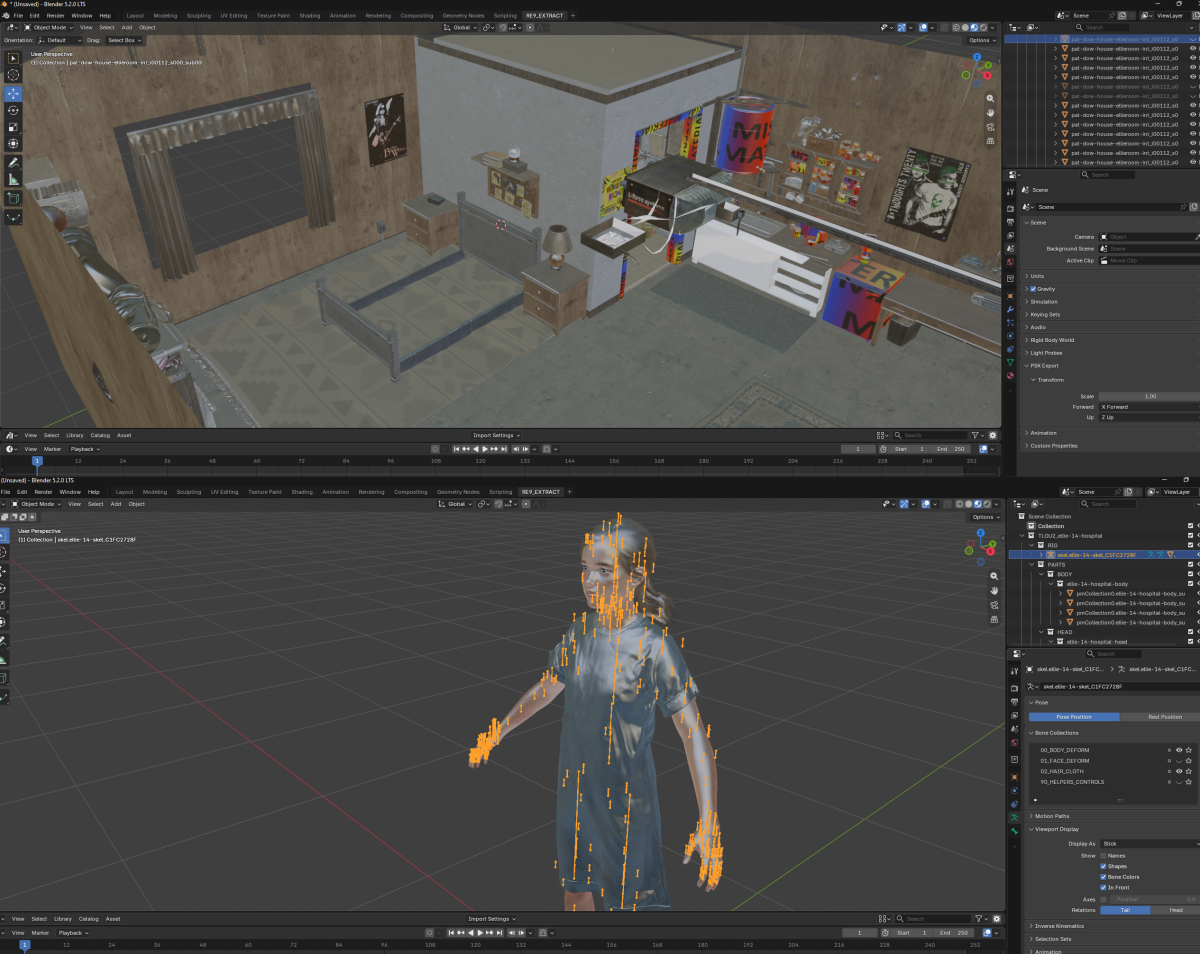
Task: Open Object properties tab in top window
Action: point(1011,295)
